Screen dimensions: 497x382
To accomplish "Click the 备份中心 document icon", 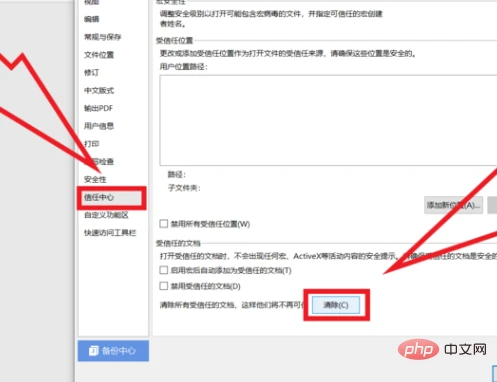I will coord(94,351).
